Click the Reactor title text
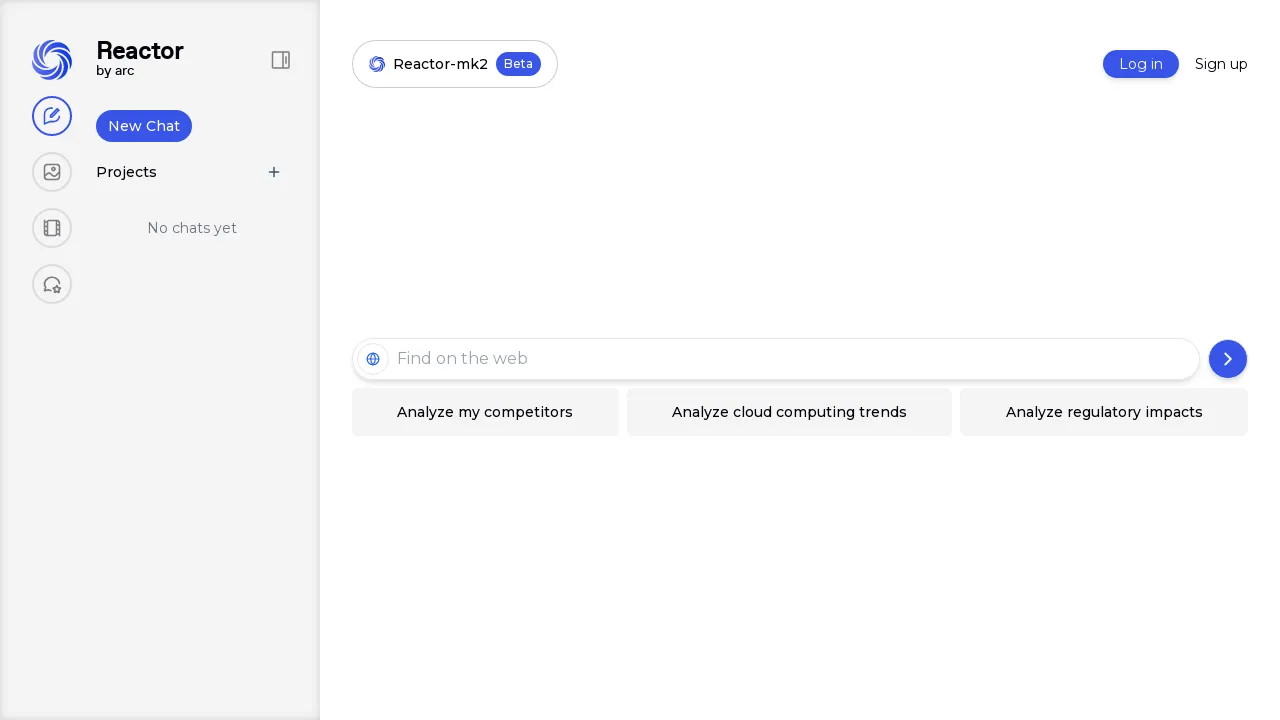The height and width of the screenshot is (720, 1280). 140,51
